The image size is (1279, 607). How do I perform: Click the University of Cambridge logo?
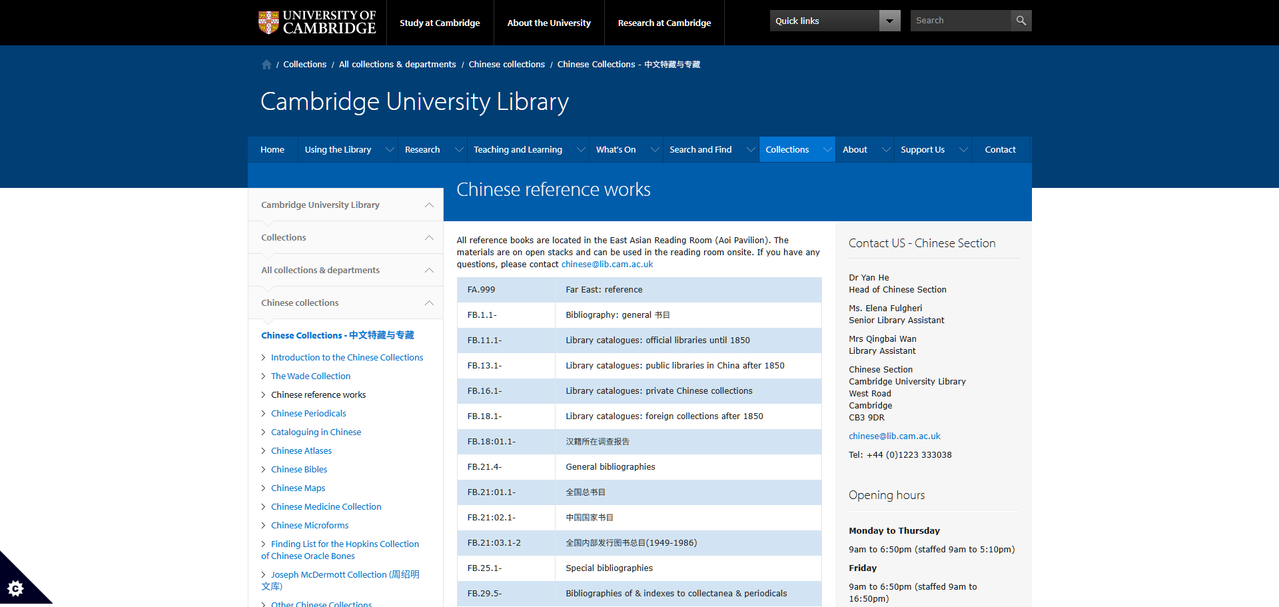click(x=317, y=22)
